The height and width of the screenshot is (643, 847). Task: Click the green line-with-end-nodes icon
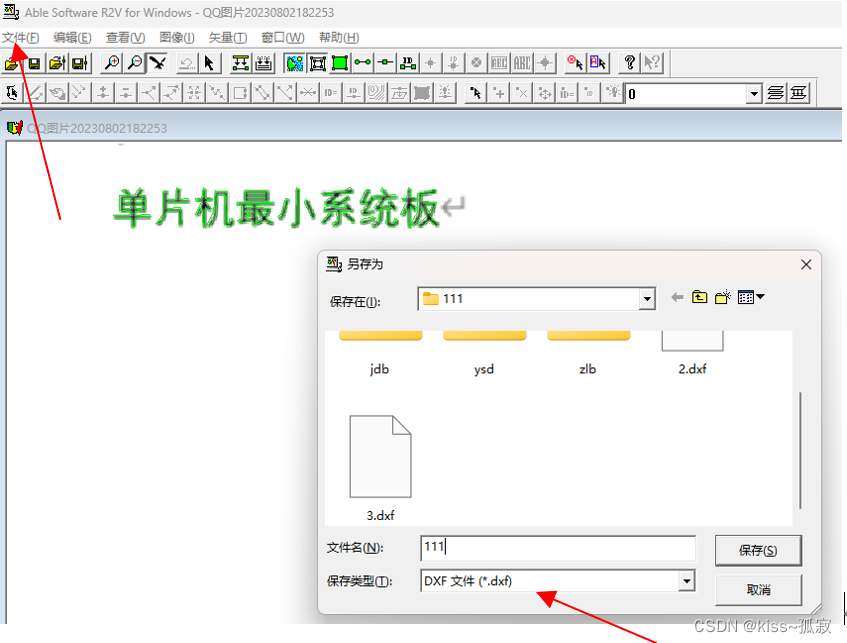click(x=362, y=63)
